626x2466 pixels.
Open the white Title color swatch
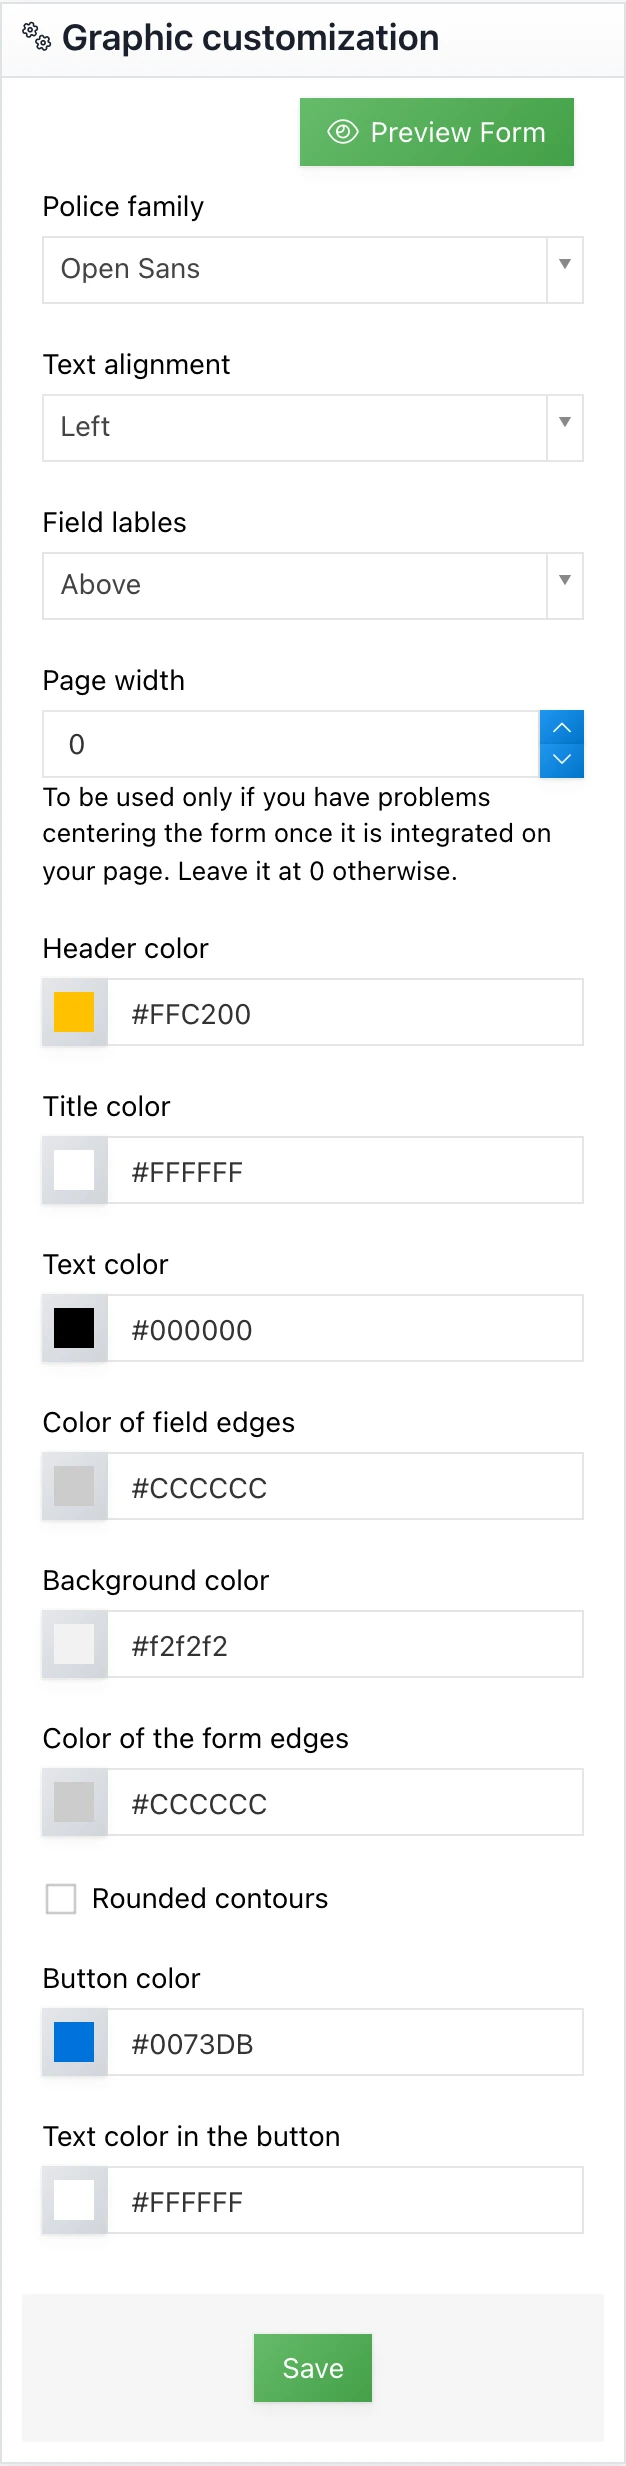point(73,1169)
